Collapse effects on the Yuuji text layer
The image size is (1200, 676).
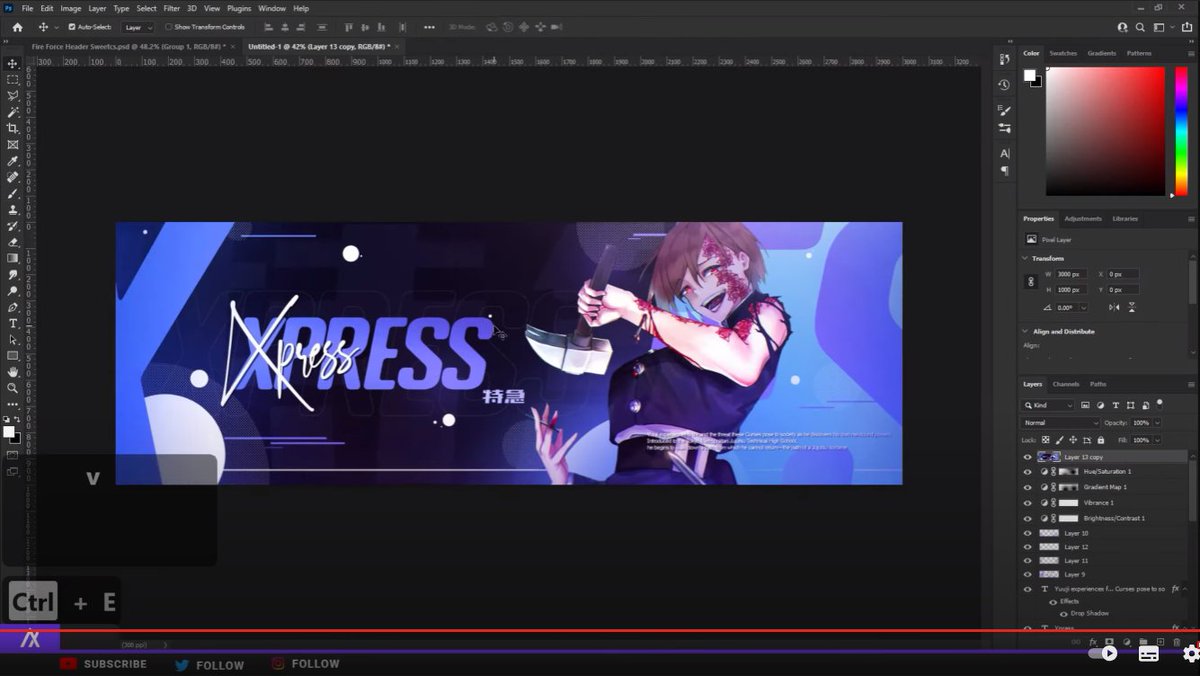click(1185, 589)
